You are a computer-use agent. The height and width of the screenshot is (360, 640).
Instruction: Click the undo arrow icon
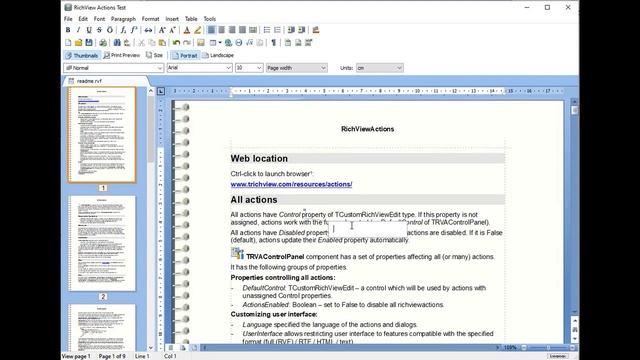(176, 42)
